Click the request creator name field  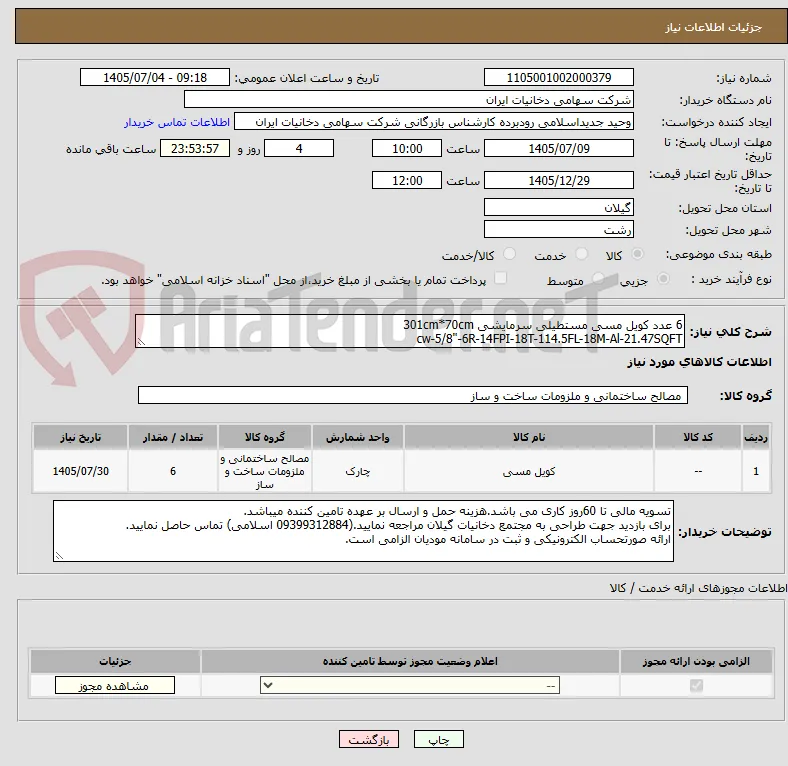(434, 122)
